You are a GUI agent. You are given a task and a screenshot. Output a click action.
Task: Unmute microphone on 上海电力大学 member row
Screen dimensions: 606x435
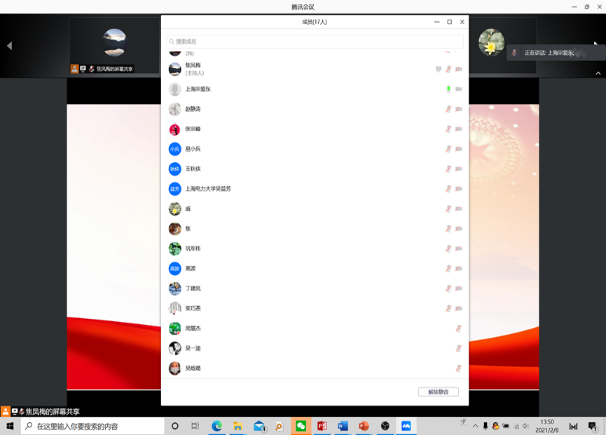(448, 189)
